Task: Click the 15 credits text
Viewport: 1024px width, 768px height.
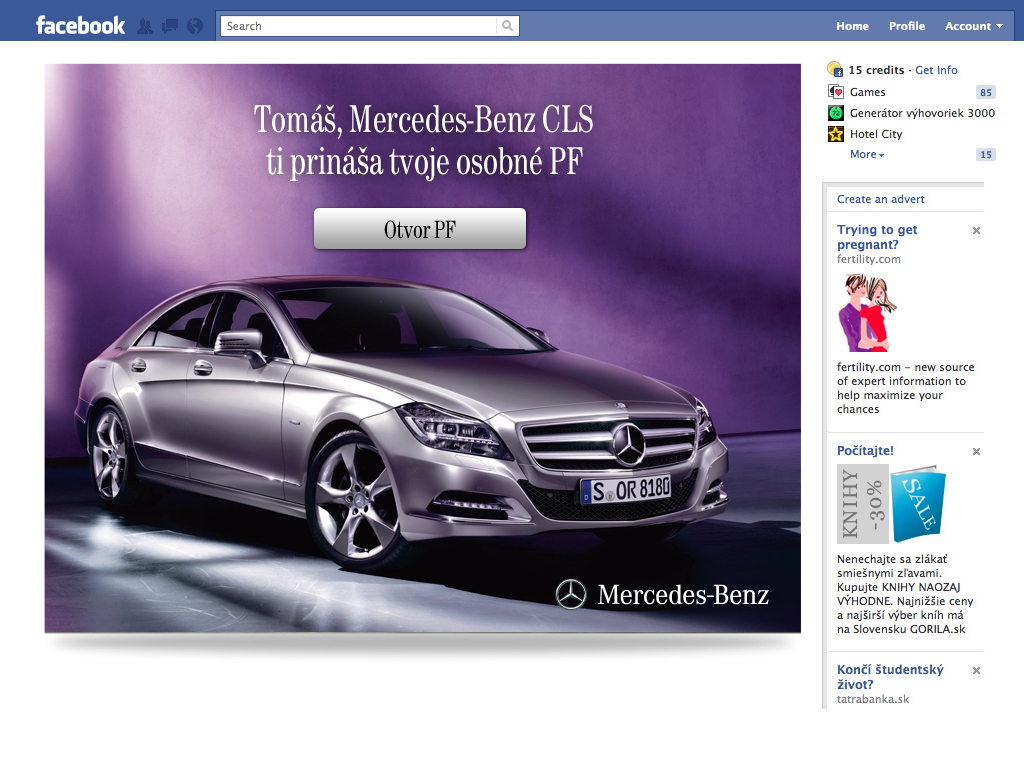Action: (876, 70)
